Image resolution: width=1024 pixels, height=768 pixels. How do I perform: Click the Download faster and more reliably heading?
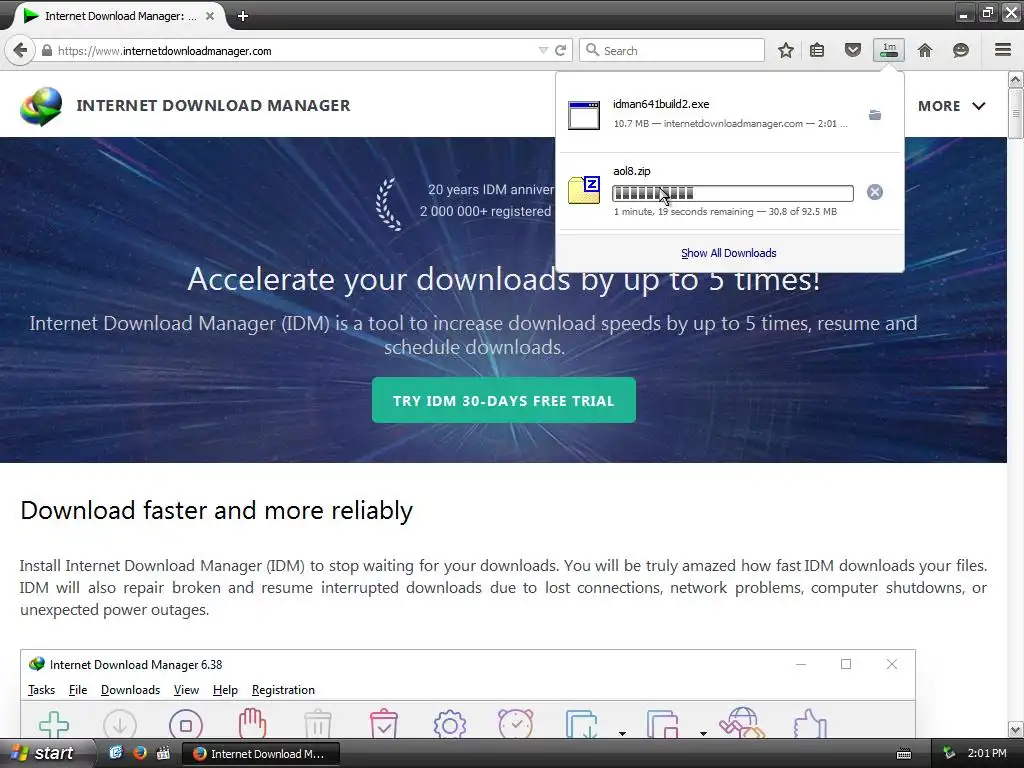pyautogui.click(x=217, y=511)
